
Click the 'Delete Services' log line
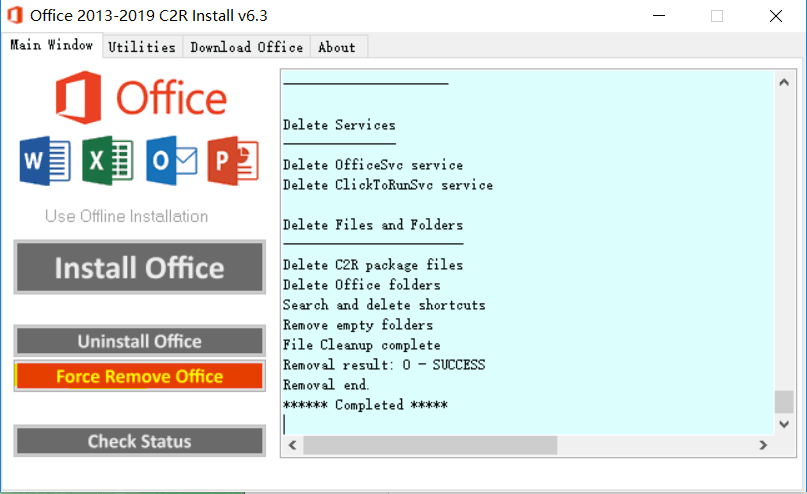click(x=339, y=125)
